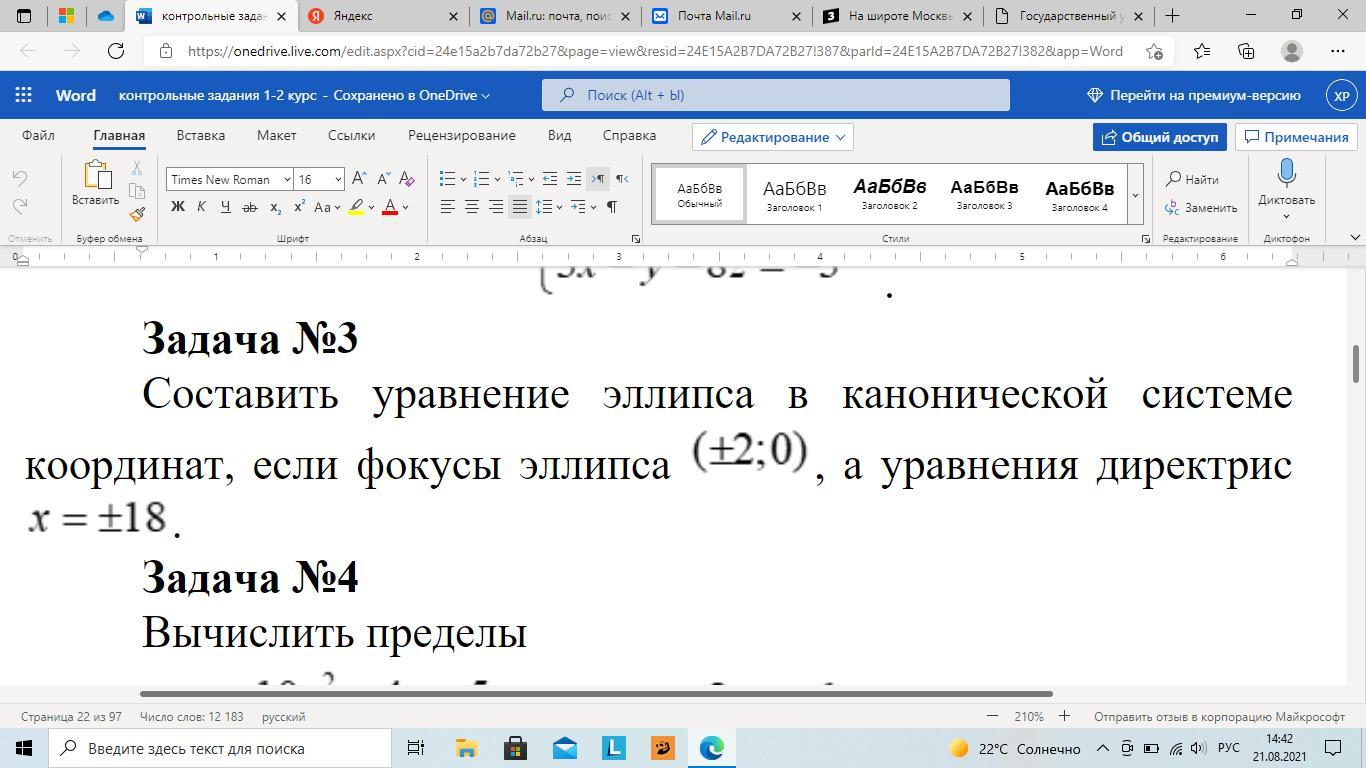Apply subscript formatting
Screen dimensions: 1366x768
tap(276, 207)
